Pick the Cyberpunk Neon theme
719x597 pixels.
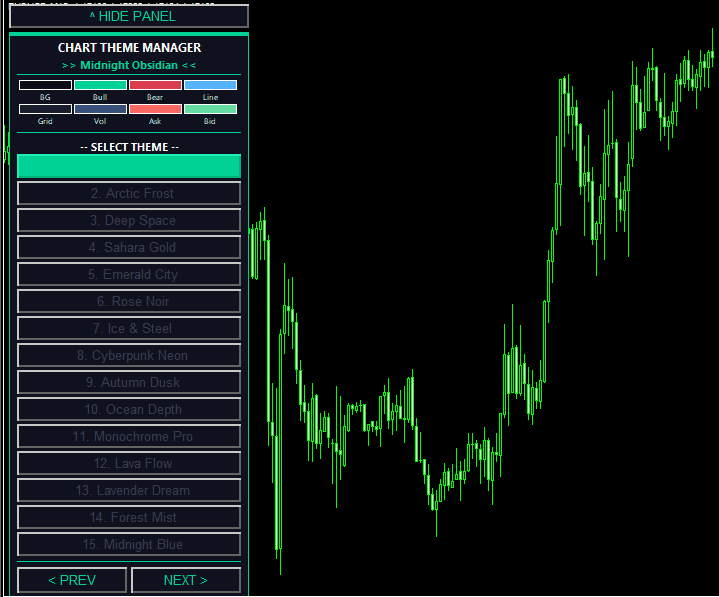(x=129, y=355)
